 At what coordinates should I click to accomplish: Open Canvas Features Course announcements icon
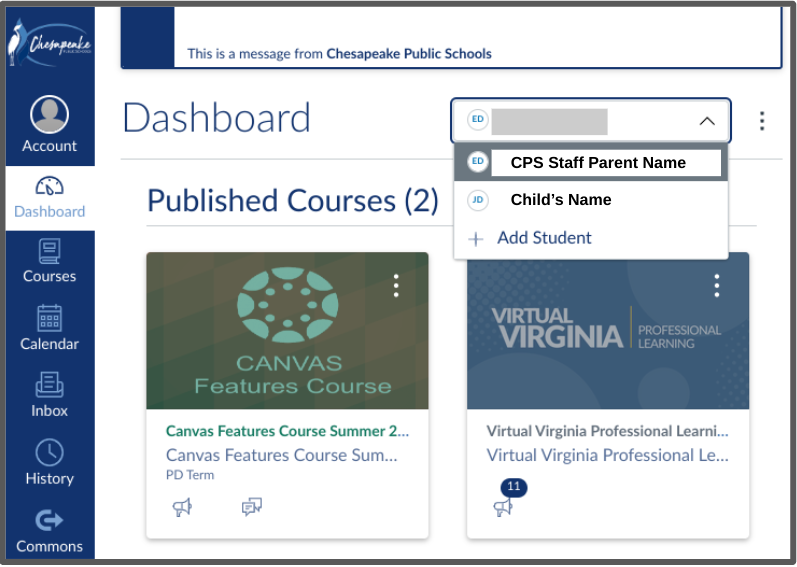(x=182, y=507)
